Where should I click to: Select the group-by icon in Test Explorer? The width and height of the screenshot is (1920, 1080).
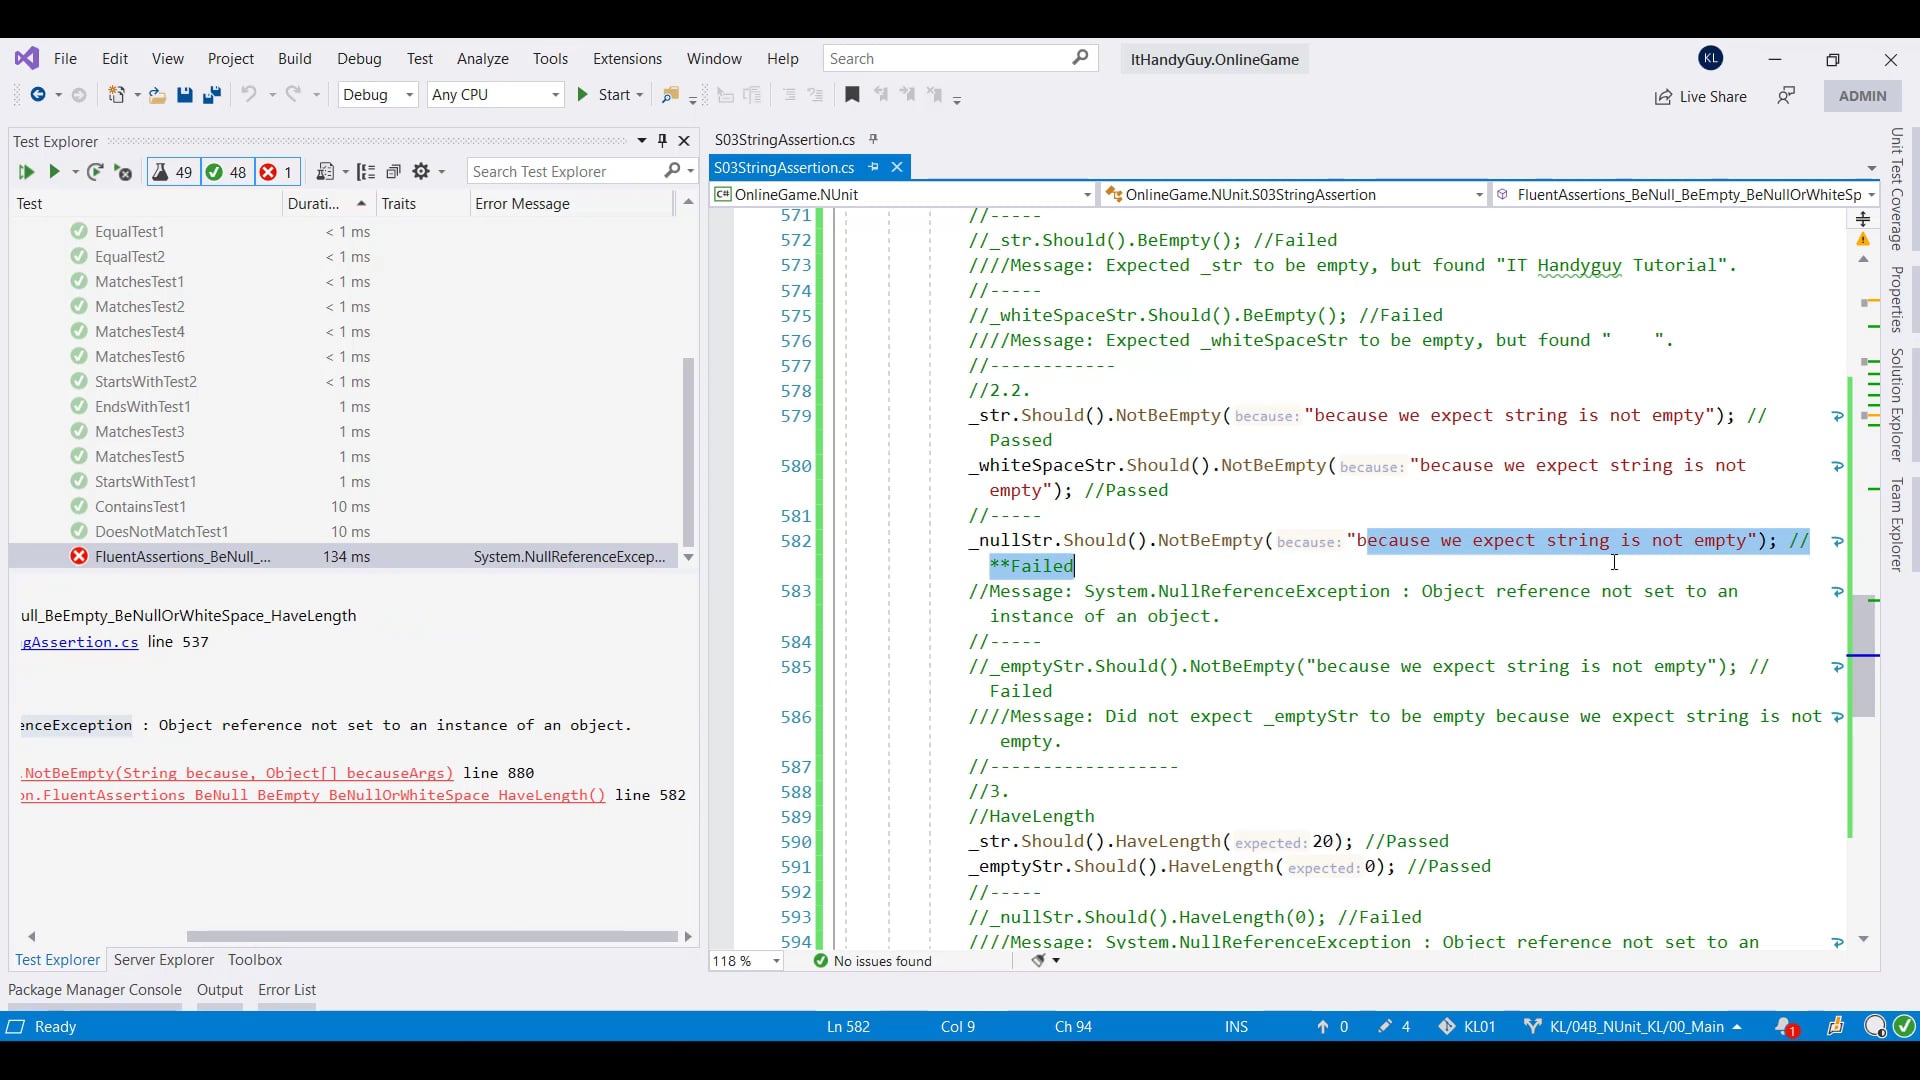[x=366, y=171]
